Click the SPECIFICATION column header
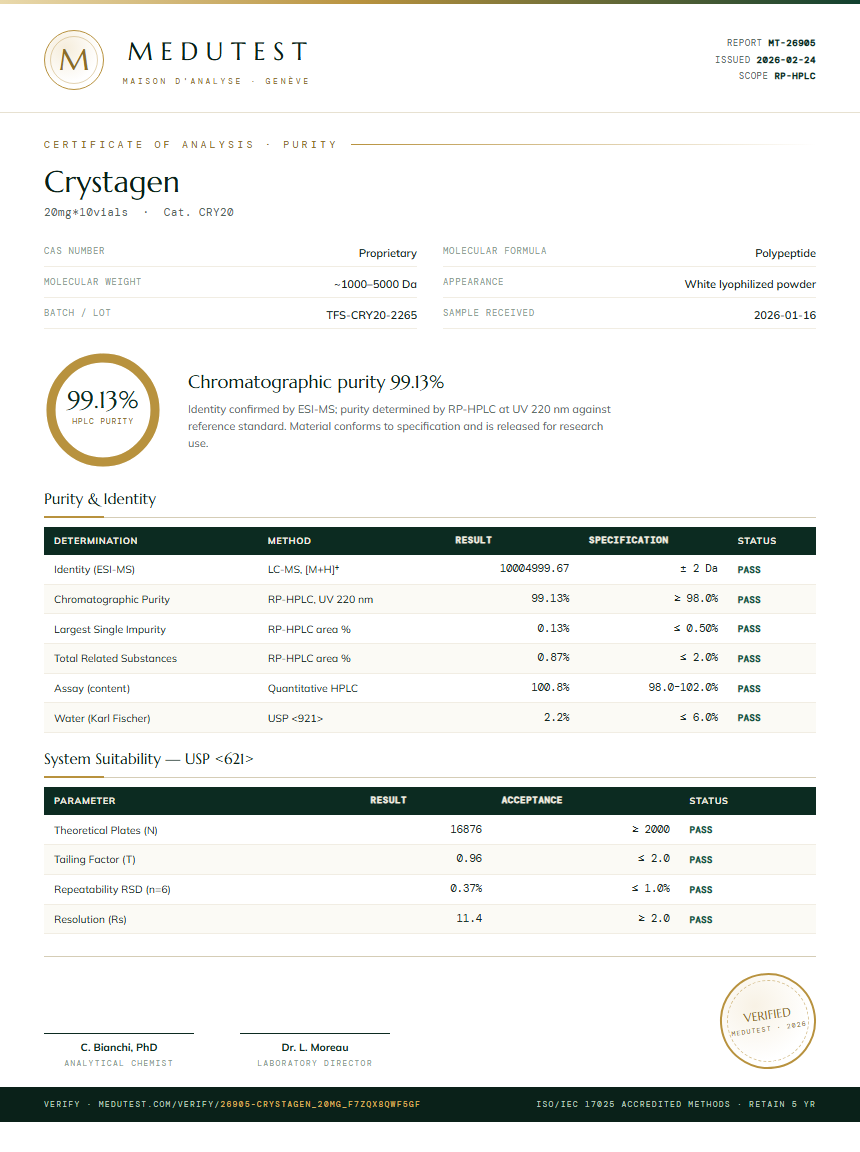860x1152 pixels. tap(629, 540)
